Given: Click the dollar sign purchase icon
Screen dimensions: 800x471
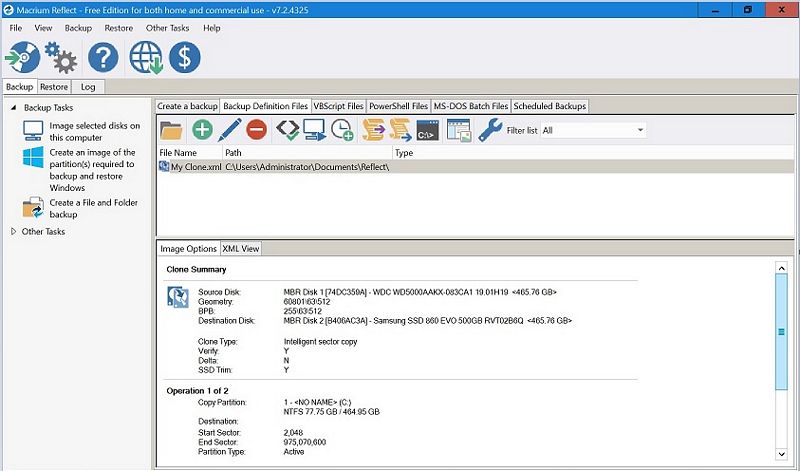Looking at the screenshot, I should (185, 57).
